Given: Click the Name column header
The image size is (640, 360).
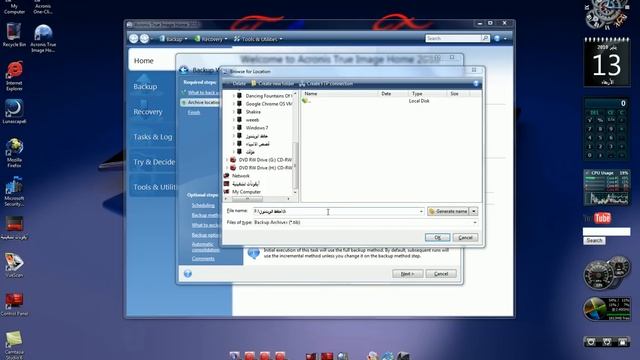Looking at the screenshot, I should (x=311, y=93).
